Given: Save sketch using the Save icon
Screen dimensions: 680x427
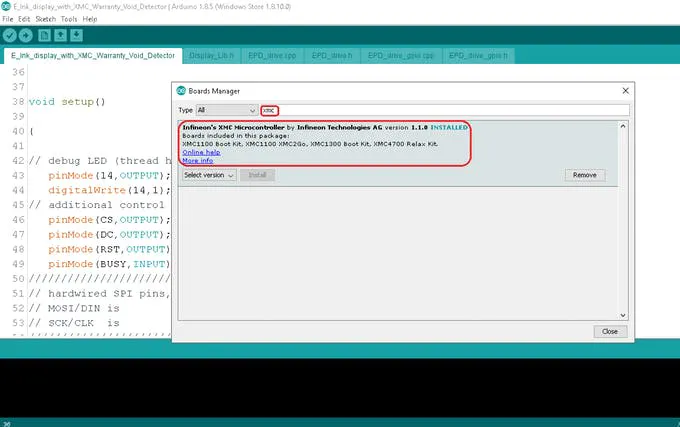Looking at the screenshot, I should [x=76, y=36].
